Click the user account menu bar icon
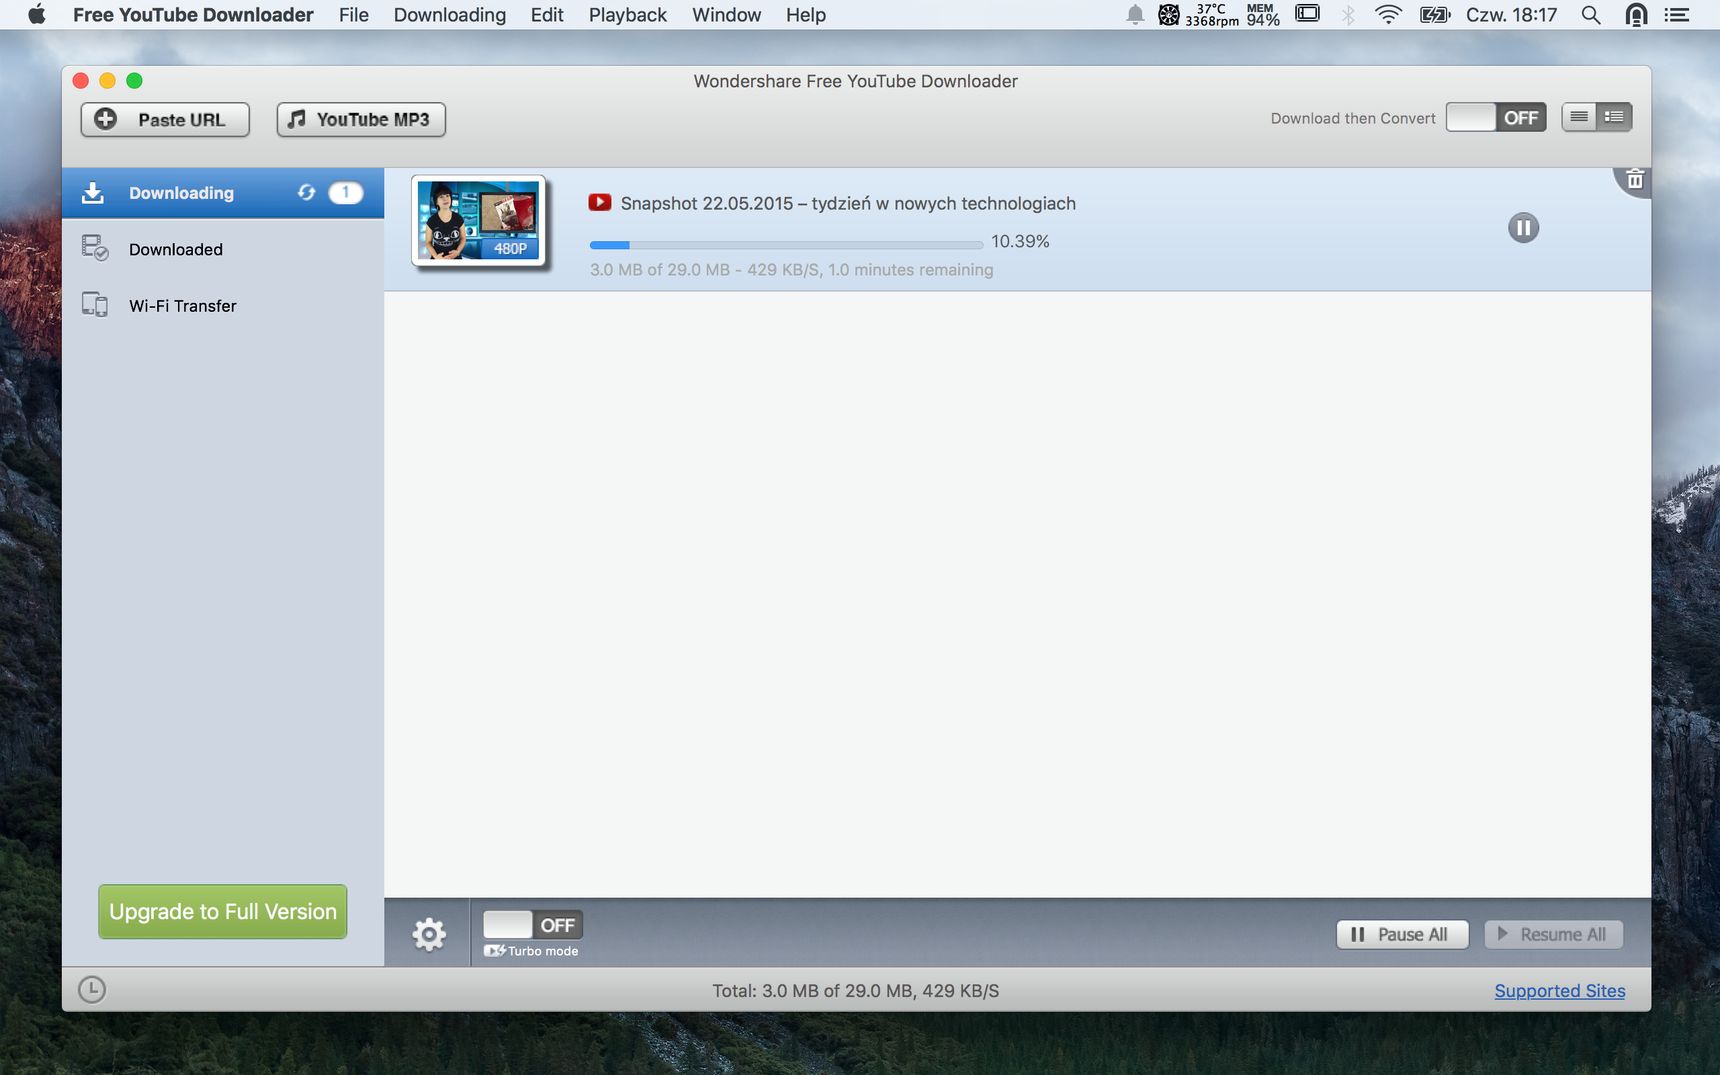Image resolution: width=1720 pixels, height=1075 pixels. (x=1636, y=15)
